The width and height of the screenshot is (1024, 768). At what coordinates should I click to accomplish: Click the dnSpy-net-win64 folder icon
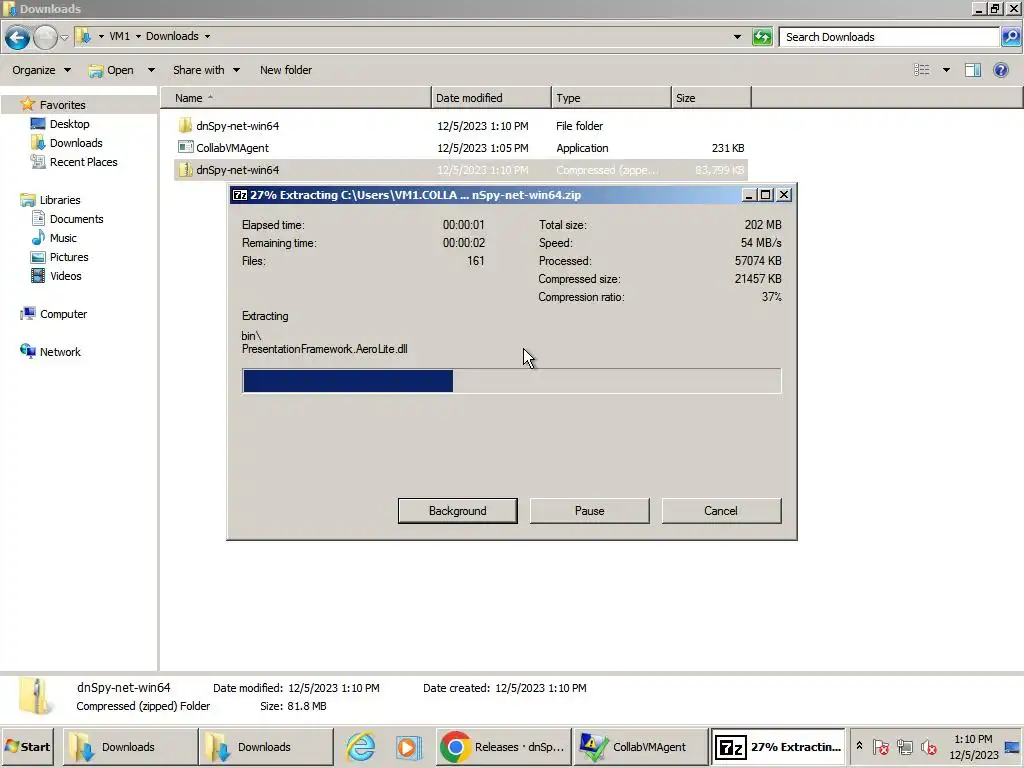click(185, 125)
